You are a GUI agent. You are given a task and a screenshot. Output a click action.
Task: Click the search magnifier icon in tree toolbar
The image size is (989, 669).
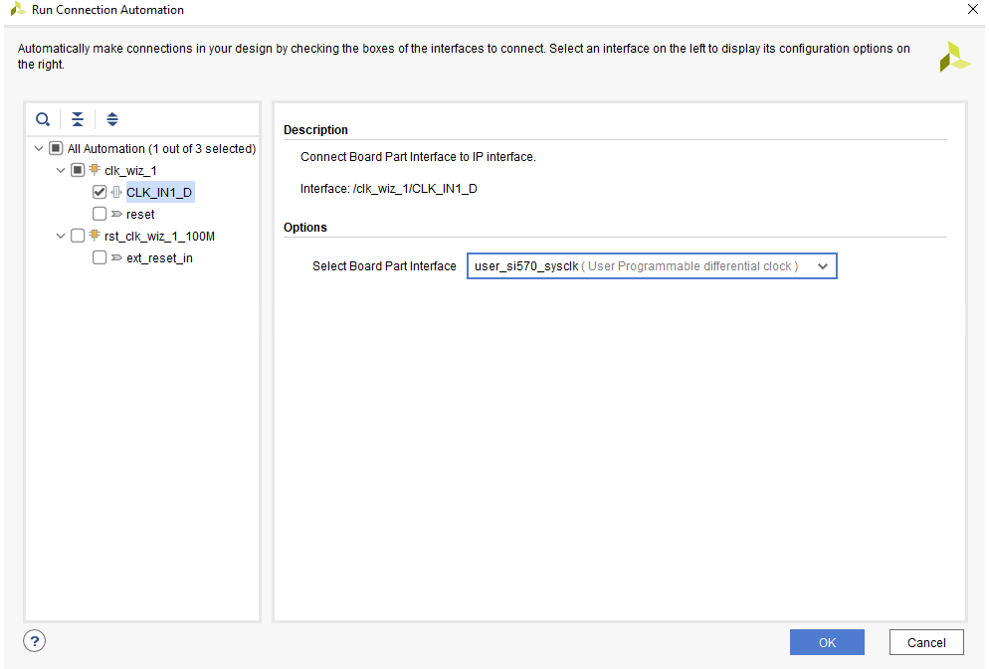pyautogui.click(x=43, y=119)
